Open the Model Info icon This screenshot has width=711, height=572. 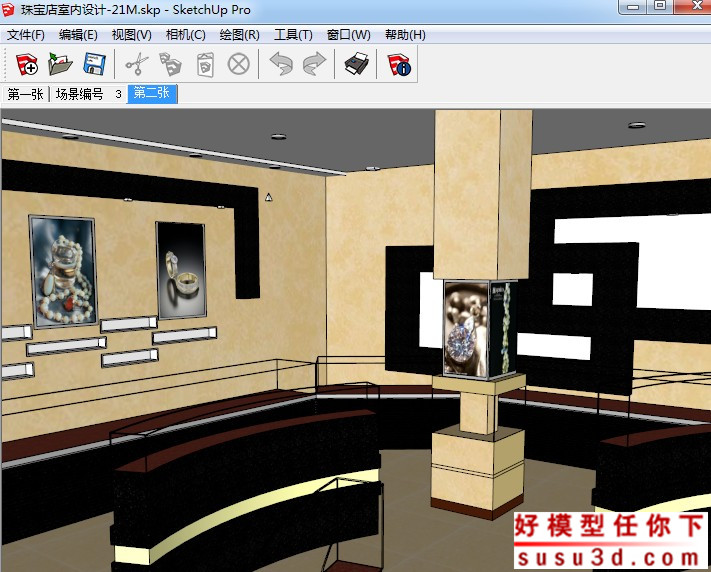[x=399, y=64]
